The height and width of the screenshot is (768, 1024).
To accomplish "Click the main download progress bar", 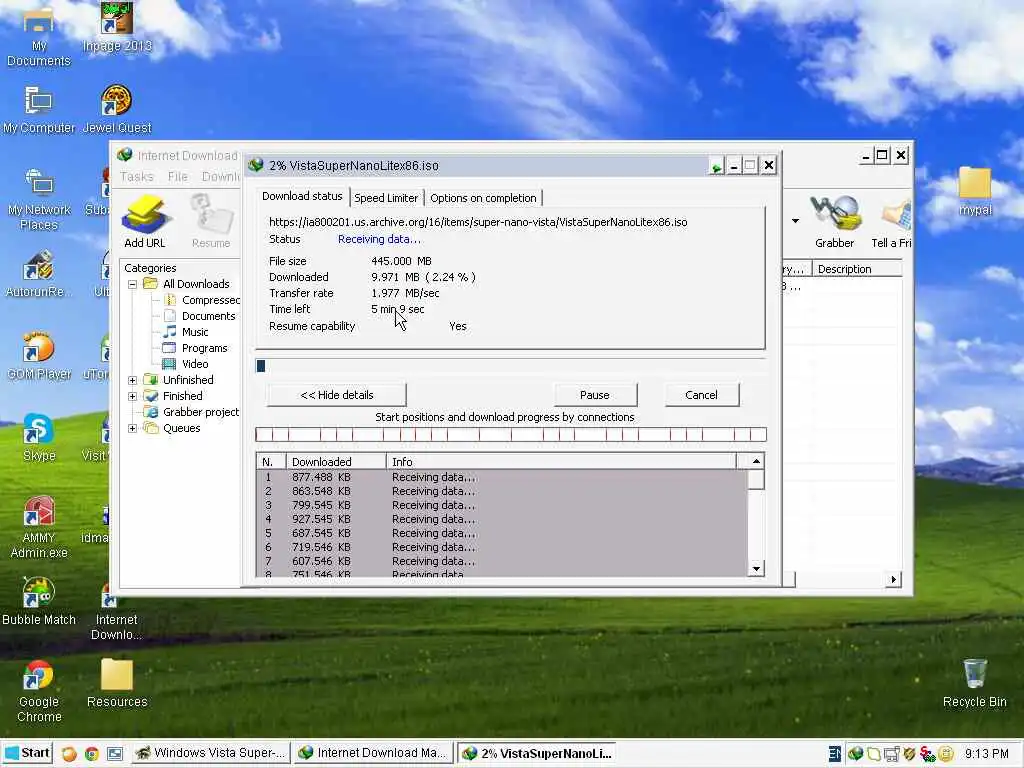I will coord(511,366).
